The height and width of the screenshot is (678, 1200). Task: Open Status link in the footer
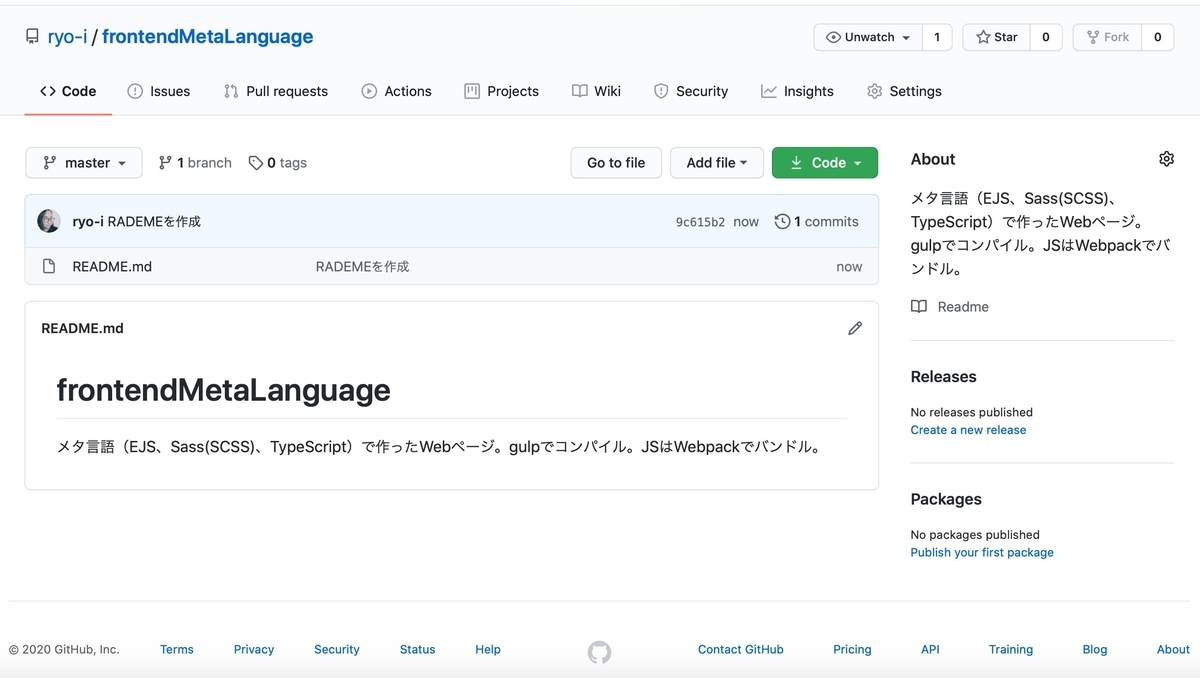417,650
